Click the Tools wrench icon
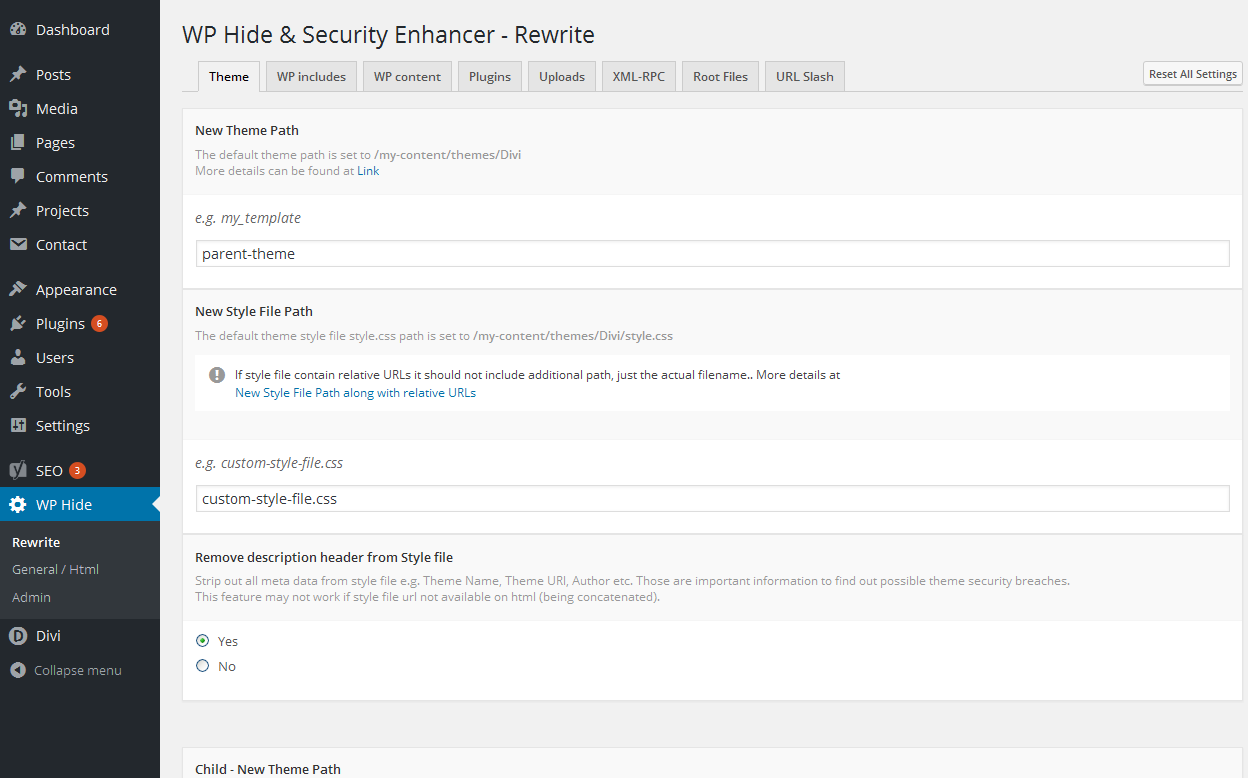The height and width of the screenshot is (778, 1248). (18, 392)
